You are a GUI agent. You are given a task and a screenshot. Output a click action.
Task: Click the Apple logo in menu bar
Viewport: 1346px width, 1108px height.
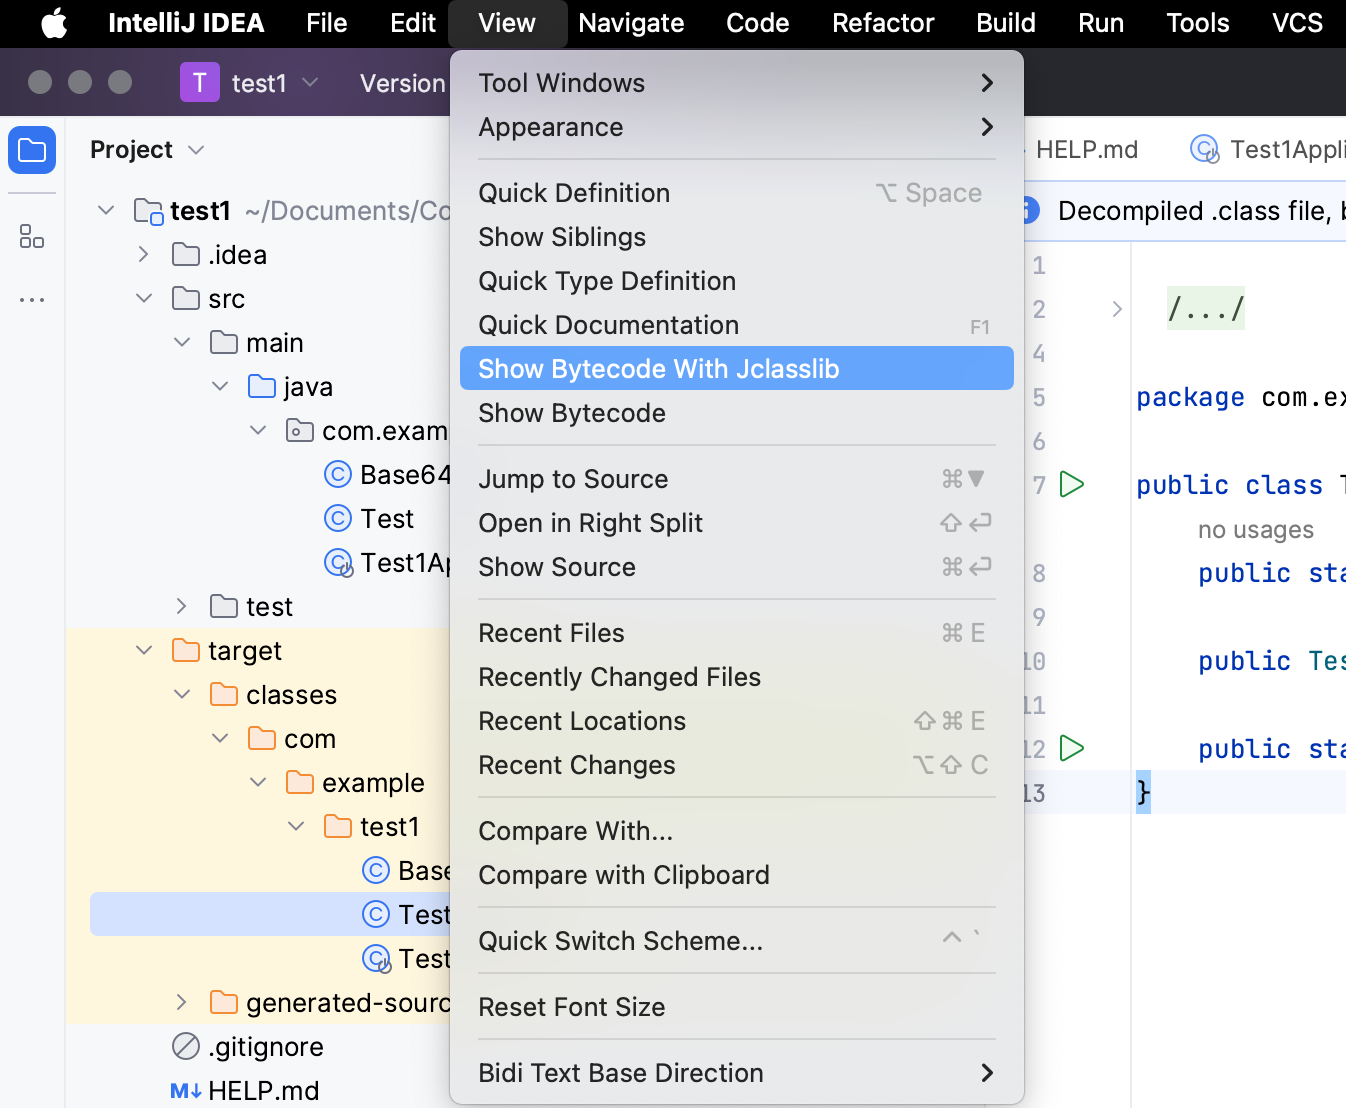click(x=54, y=23)
